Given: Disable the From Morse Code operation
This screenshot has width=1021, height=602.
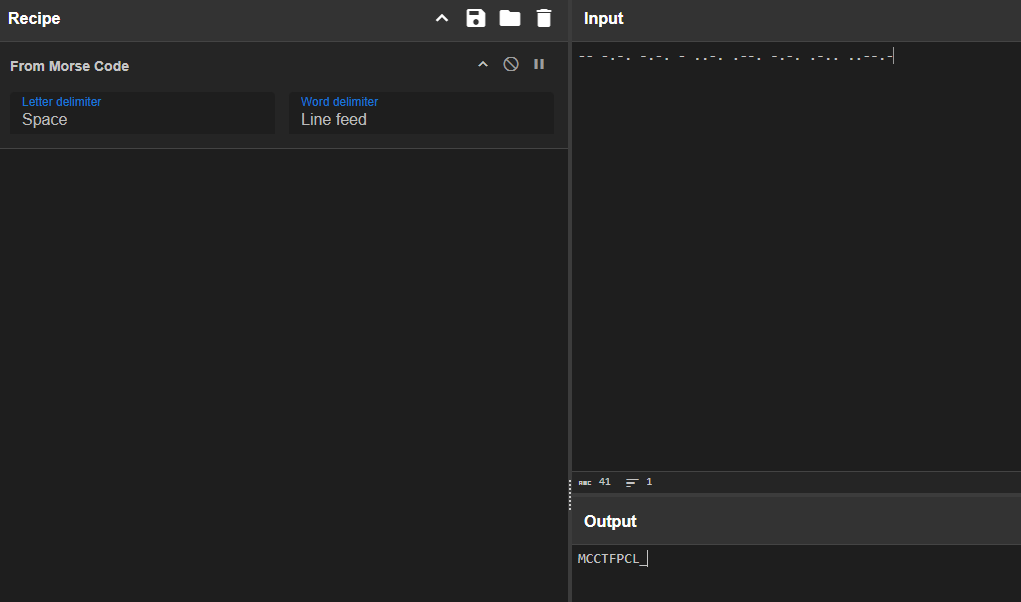Looking at the screenshot, I should click(x=511, y=65).
